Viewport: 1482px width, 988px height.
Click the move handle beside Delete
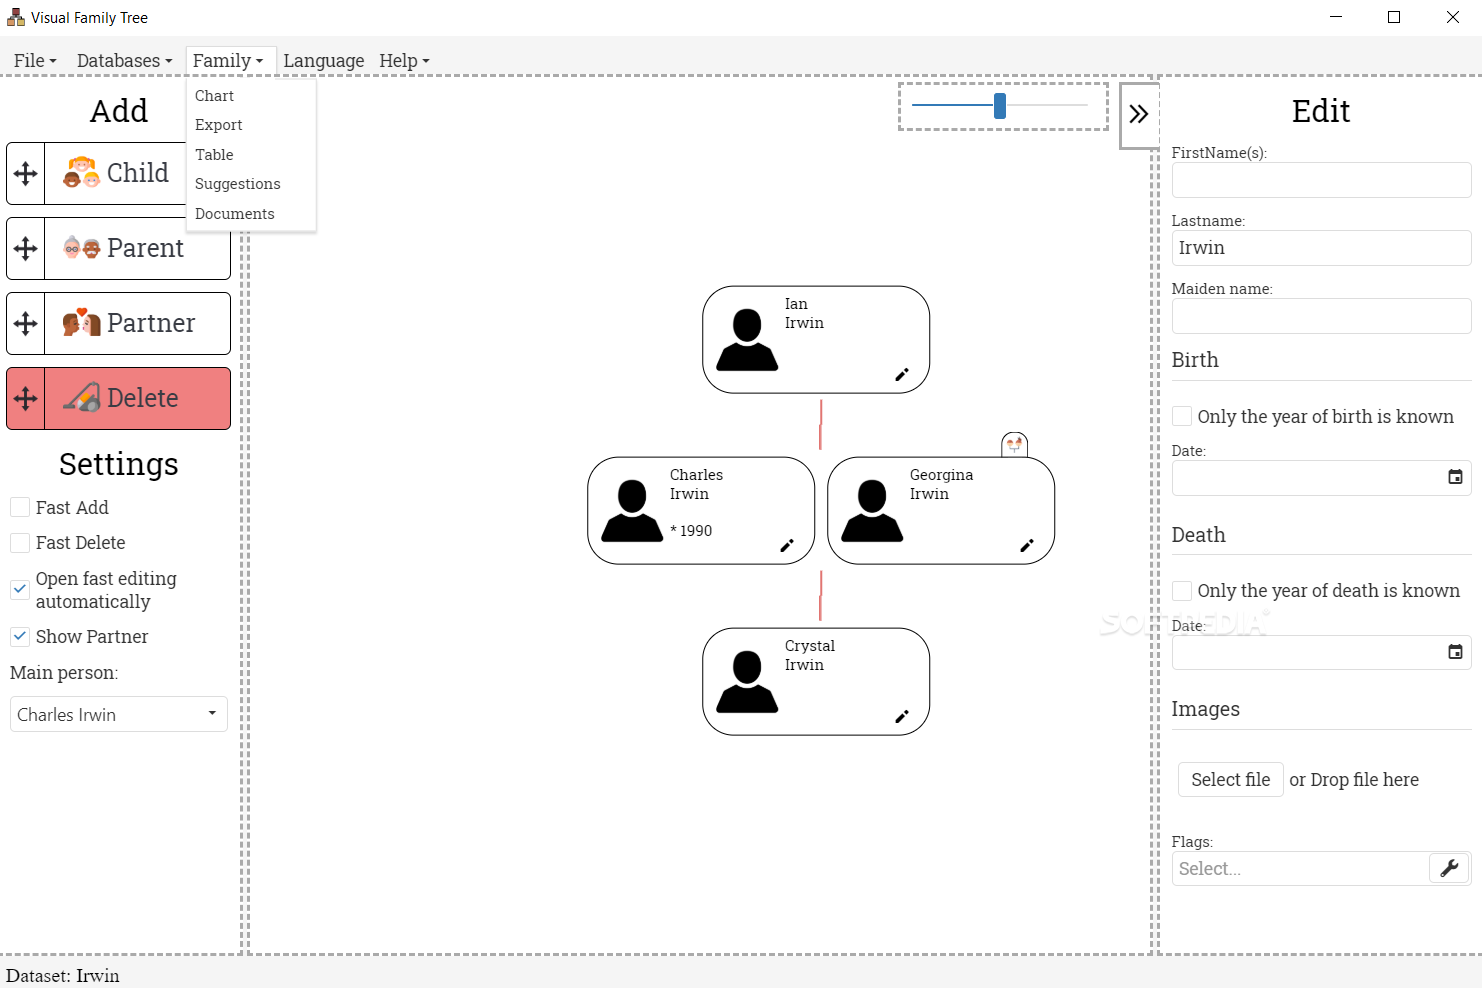coord(26,398)
